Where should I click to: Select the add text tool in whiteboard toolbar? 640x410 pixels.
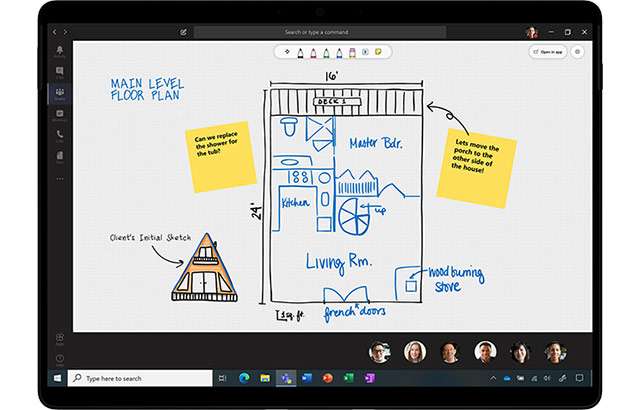[x=365, y=52]
